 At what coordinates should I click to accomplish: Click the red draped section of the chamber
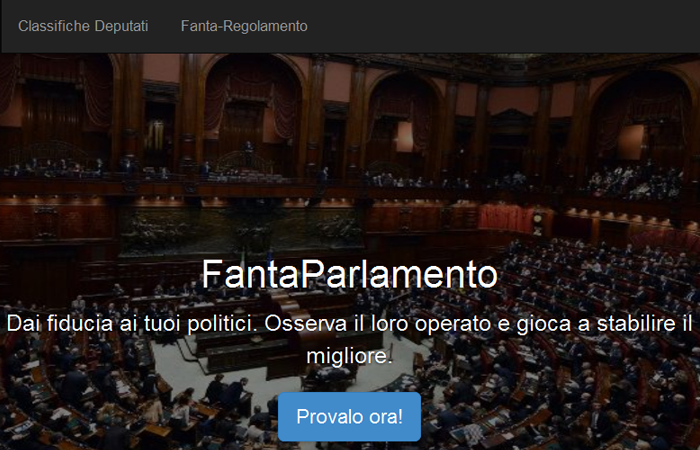506,218
